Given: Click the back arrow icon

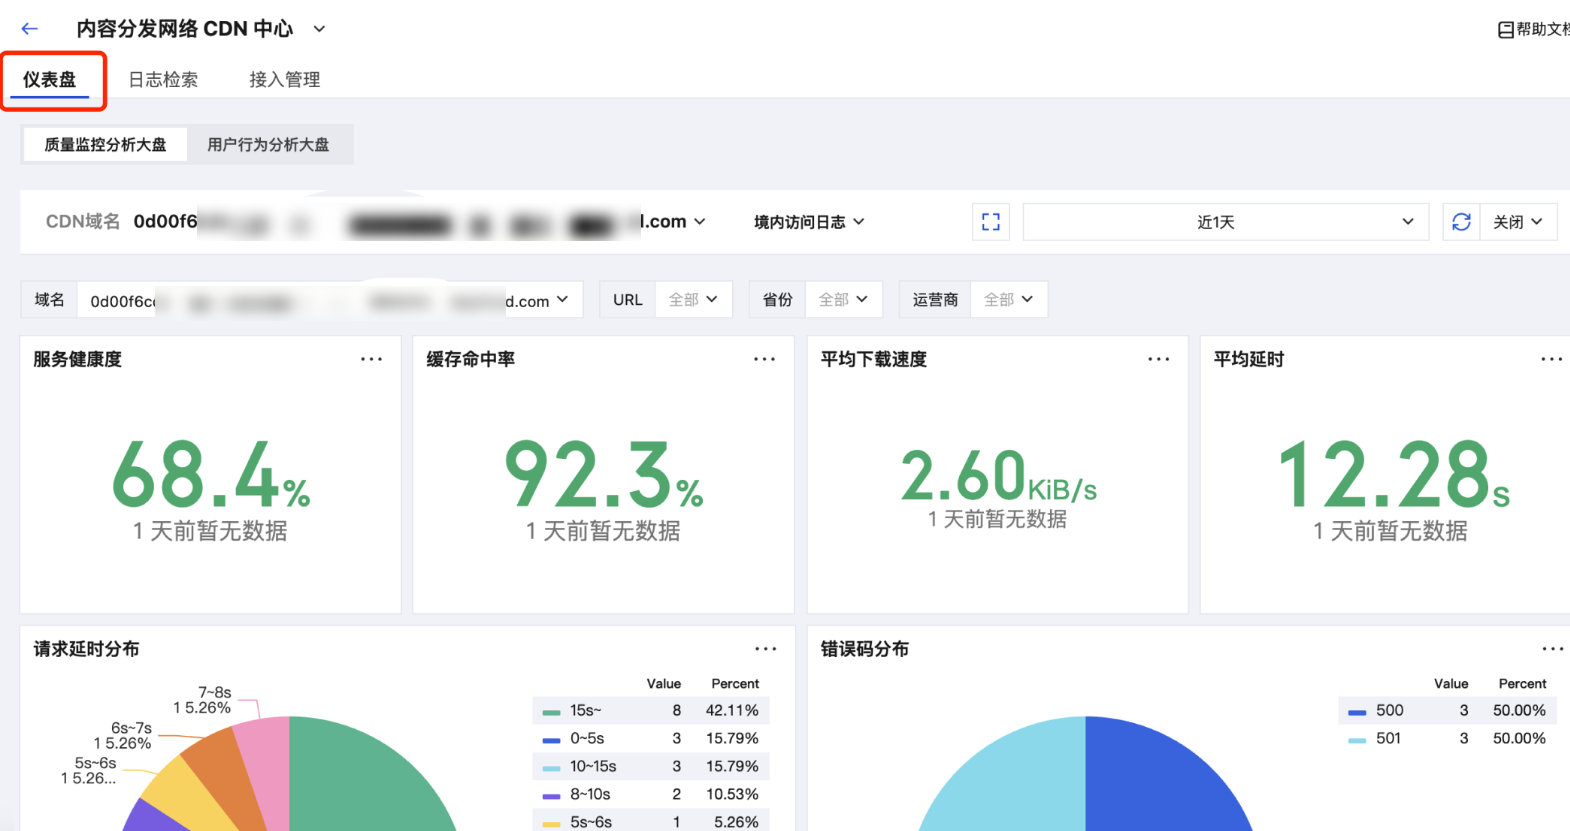Looking at the screenshot, I should click(x=29, y=29).
